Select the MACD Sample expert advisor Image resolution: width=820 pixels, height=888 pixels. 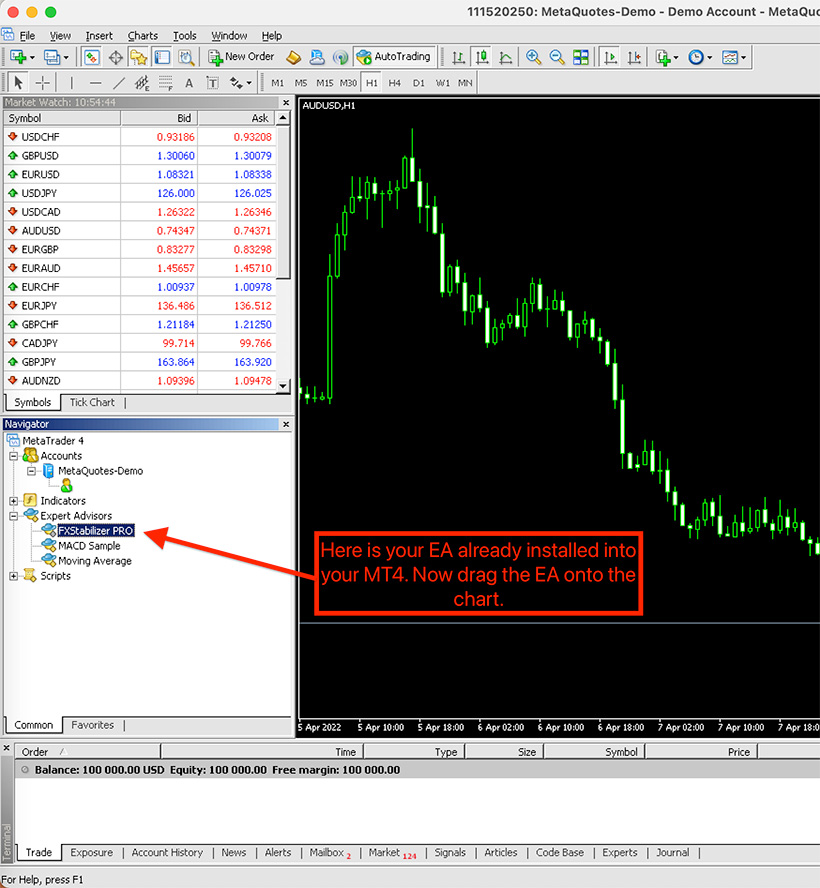click(x=89, y=546)
